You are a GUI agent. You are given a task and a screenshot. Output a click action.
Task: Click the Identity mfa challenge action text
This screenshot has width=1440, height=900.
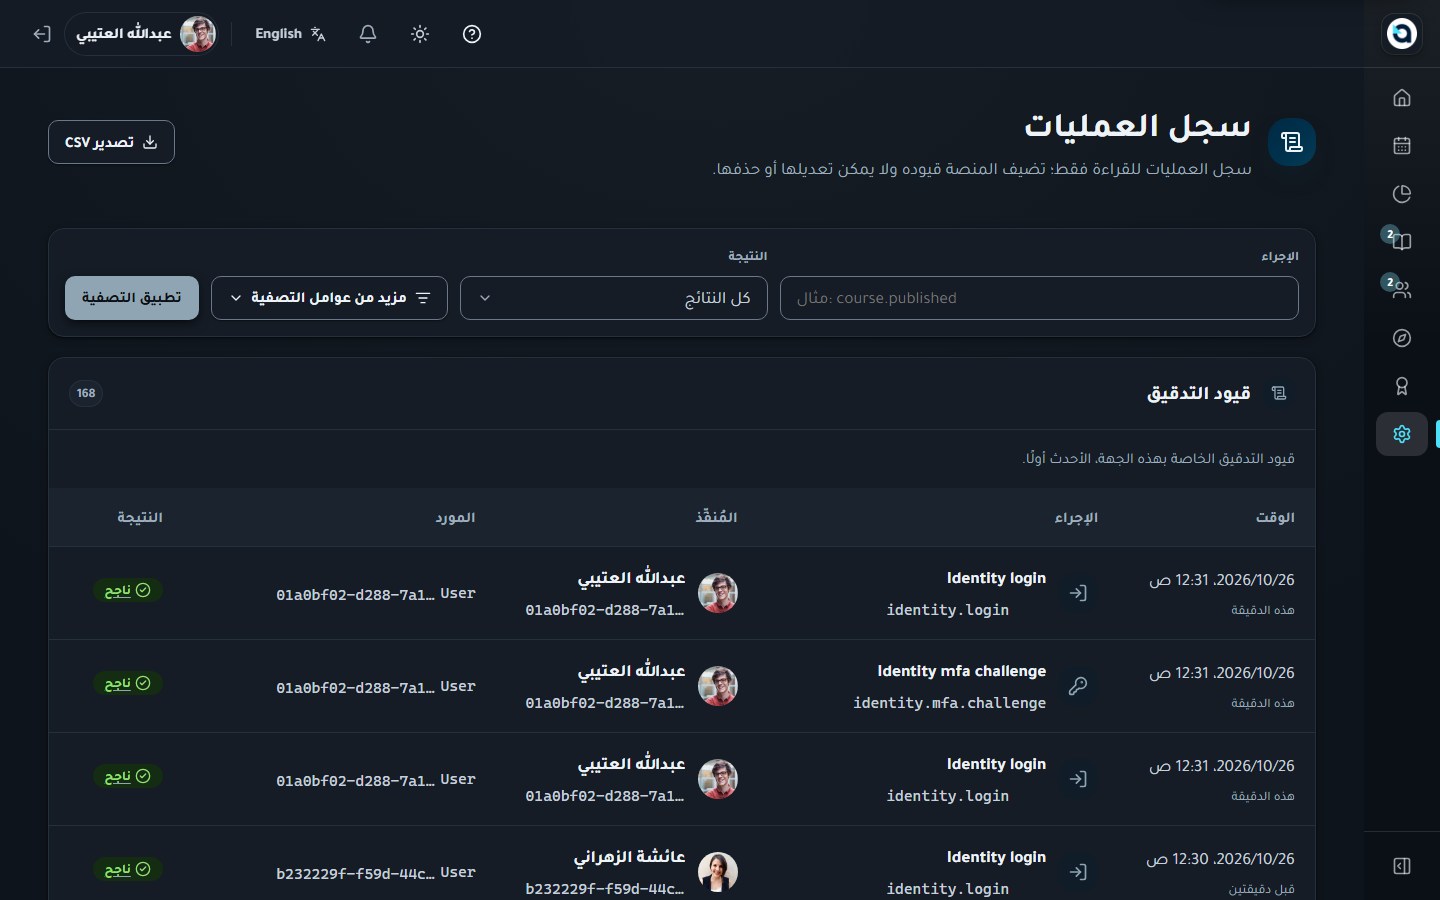pyautogui.click(x=962, y=671)
